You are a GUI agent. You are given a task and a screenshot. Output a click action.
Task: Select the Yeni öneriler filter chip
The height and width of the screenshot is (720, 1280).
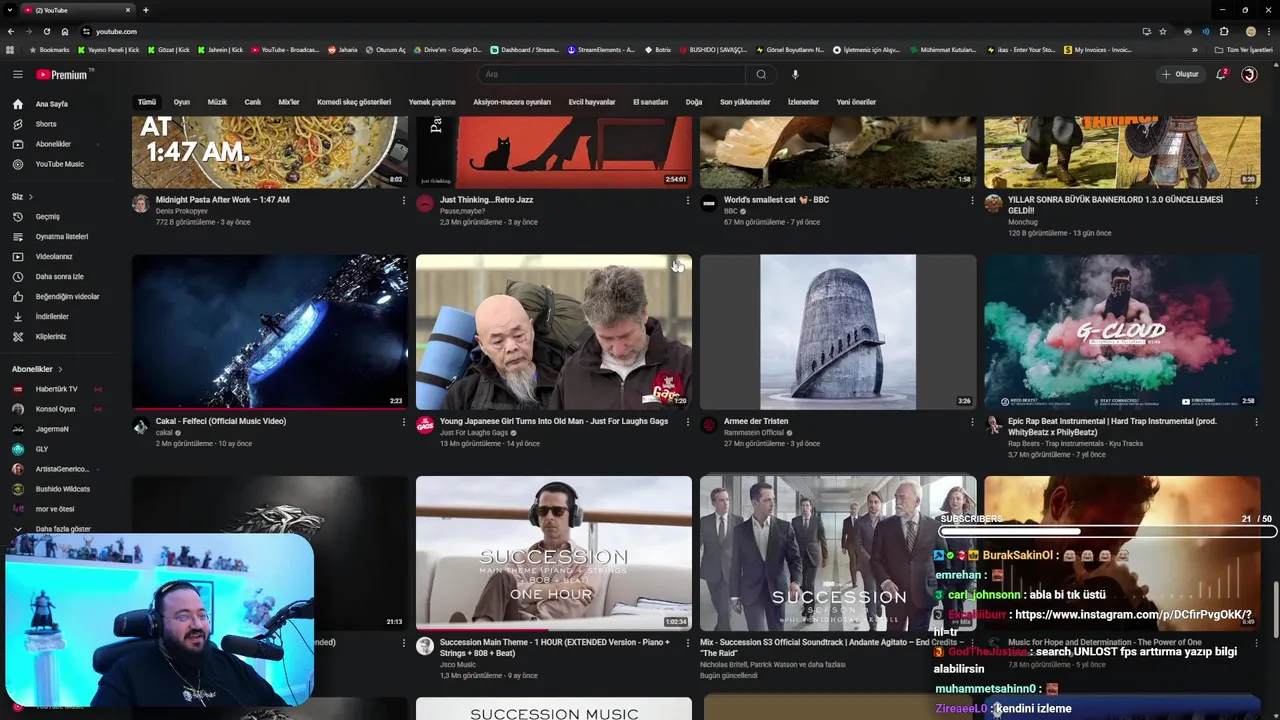(856, 102)
